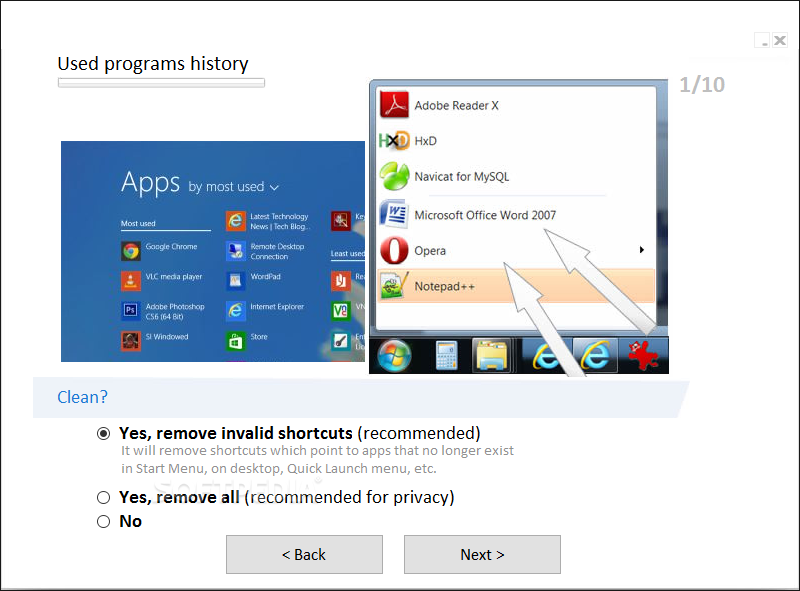This screenshot has height=591, width=800.
Task: Click the red splat taskbar icon
Action: click(643, 355)
